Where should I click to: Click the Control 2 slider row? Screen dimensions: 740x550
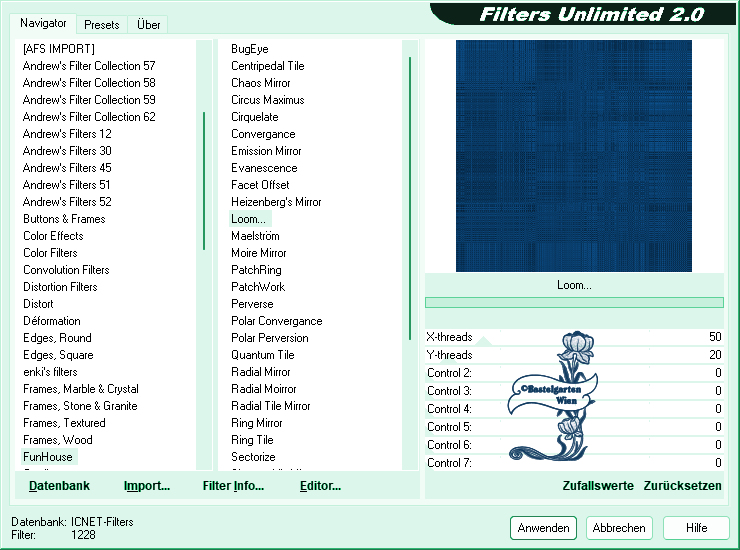point(574,373)
